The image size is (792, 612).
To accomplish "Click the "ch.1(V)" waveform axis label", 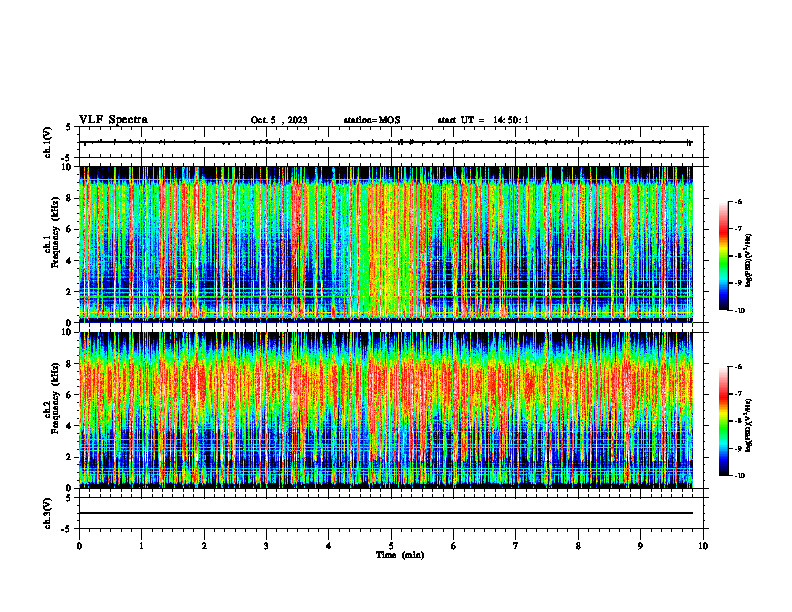I will tap(47, 142).
